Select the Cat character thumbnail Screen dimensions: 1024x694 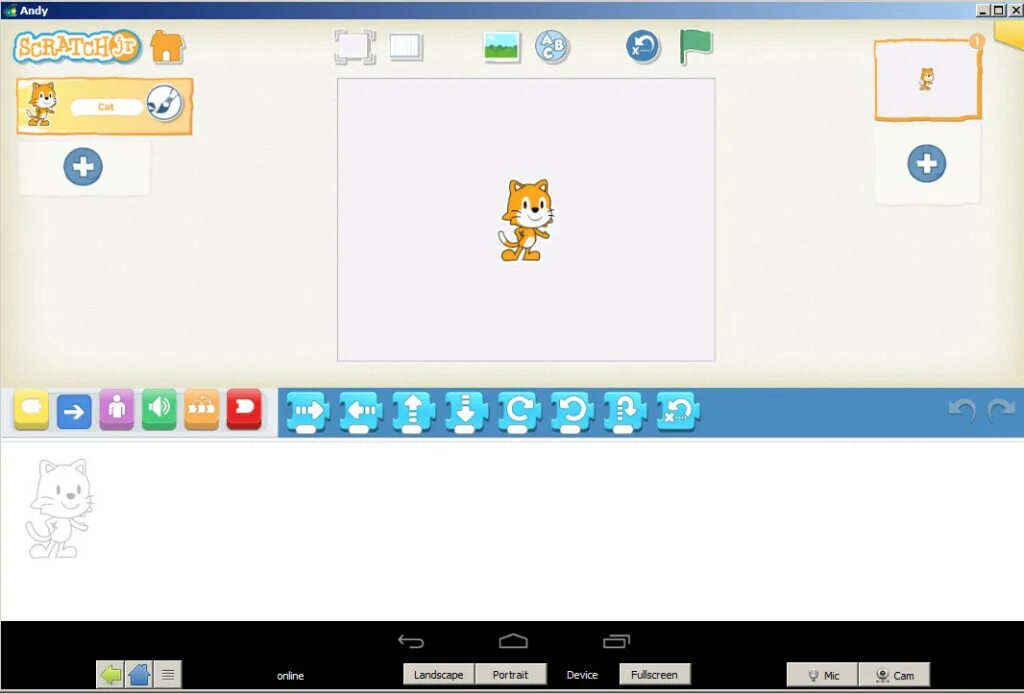(x=41, y=104)
